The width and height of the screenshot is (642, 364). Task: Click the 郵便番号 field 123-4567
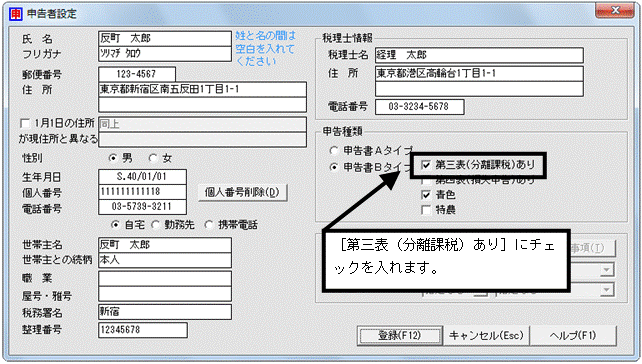137,74
